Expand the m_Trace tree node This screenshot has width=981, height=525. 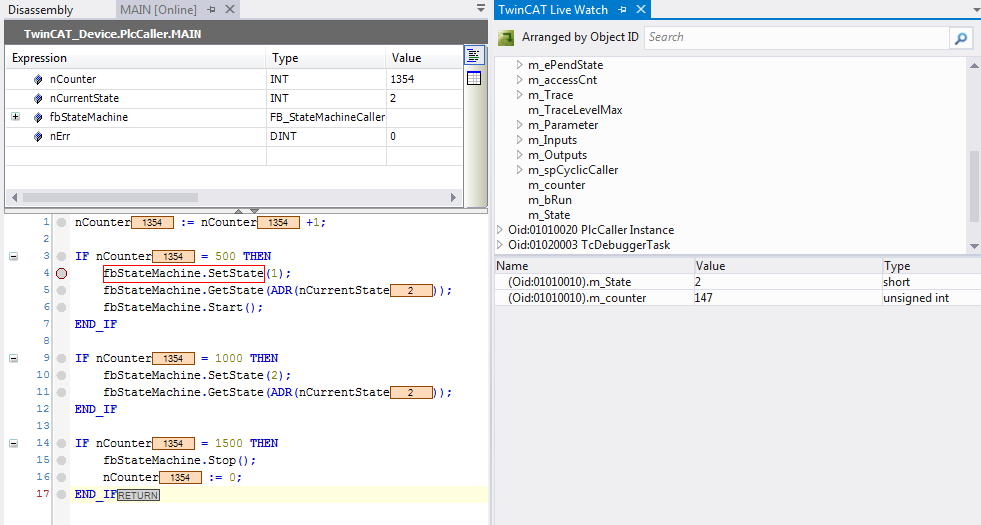pos(519,94)
